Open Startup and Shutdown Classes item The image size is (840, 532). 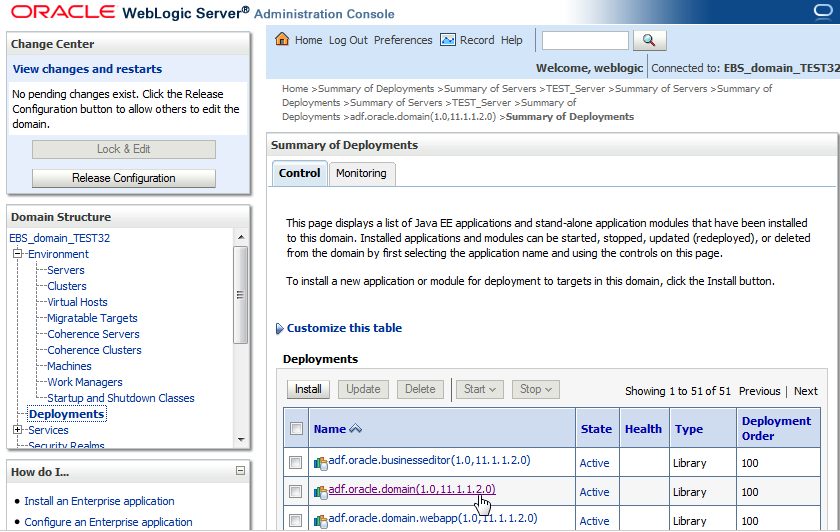(121, 398)
